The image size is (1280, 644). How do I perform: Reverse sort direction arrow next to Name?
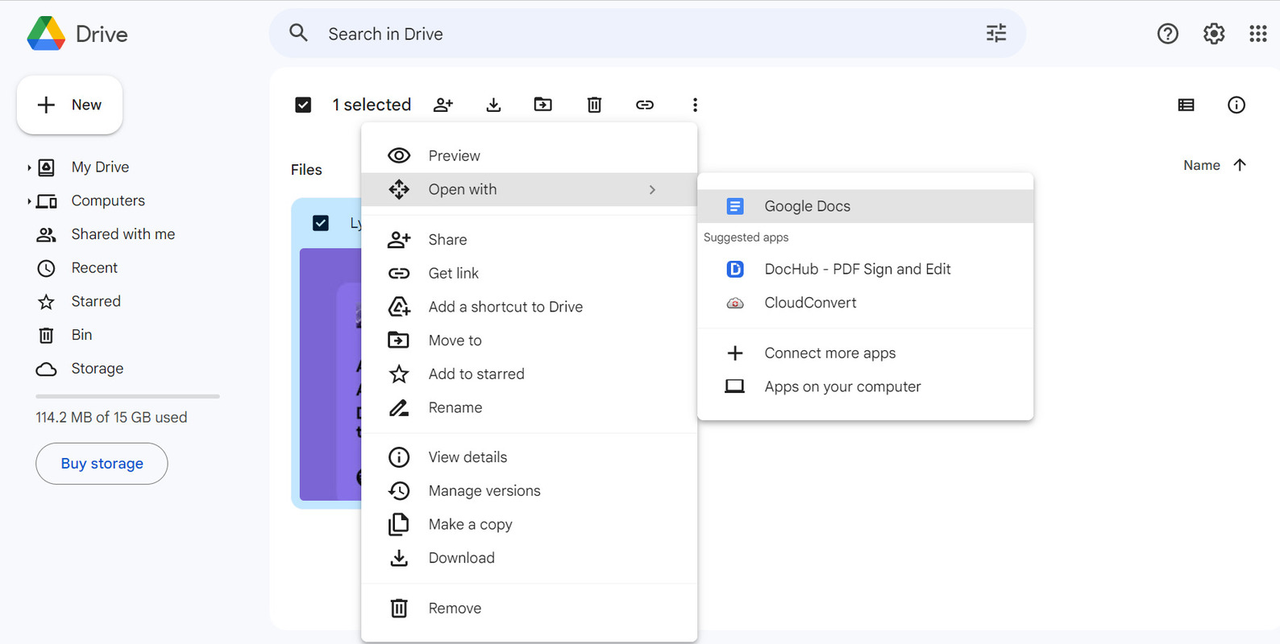(x=1240, y=166)
